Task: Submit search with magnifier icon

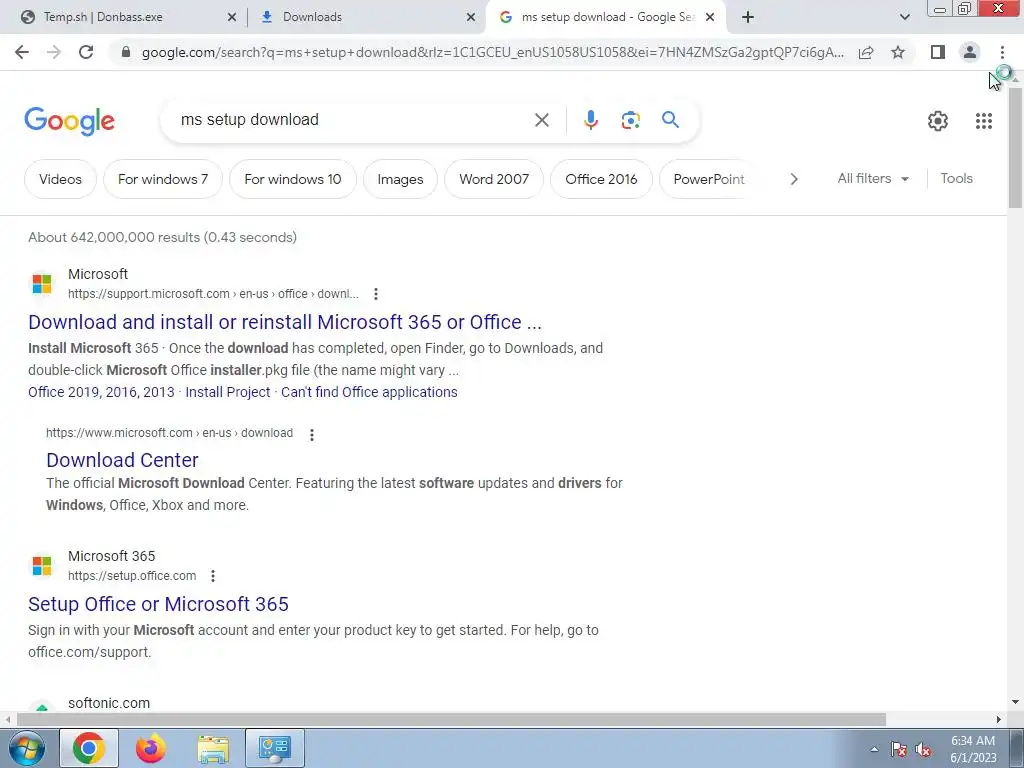Action: pyautogui.click(x=670, y=120)
